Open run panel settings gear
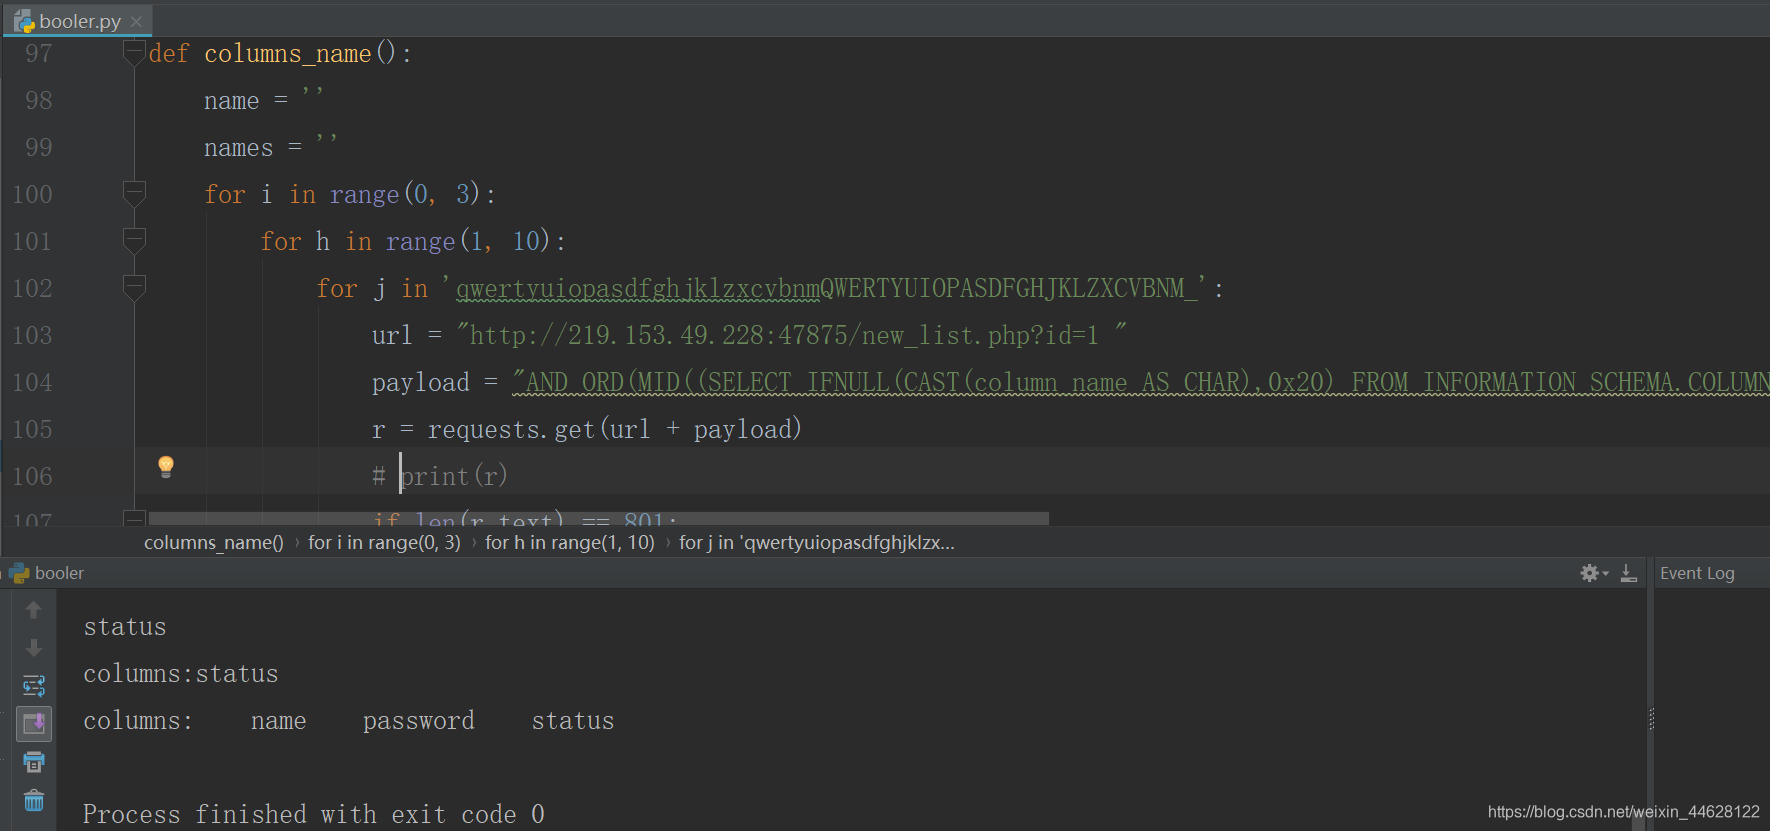This screenshot has width=1770, height=831. 1593,573
